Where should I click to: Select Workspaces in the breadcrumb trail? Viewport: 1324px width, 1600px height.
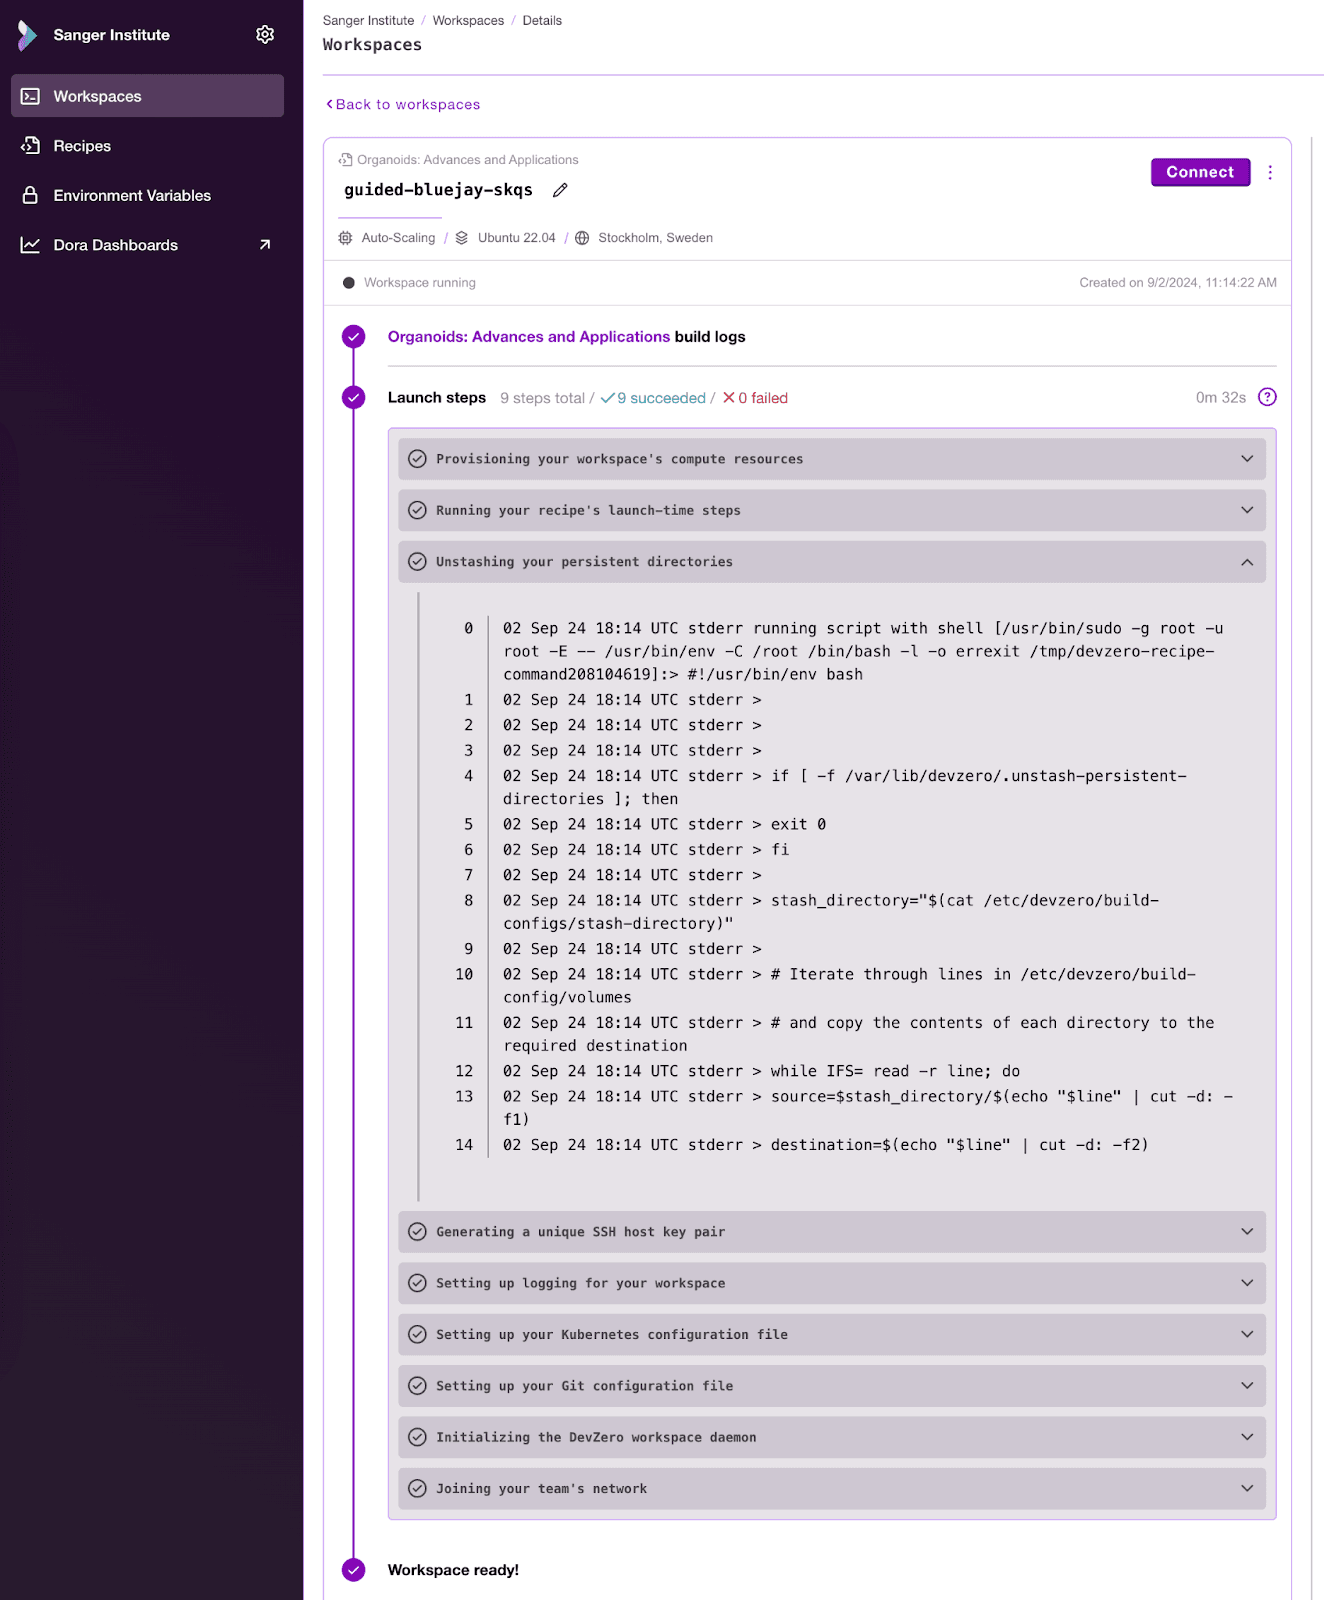tap(468, 21)
